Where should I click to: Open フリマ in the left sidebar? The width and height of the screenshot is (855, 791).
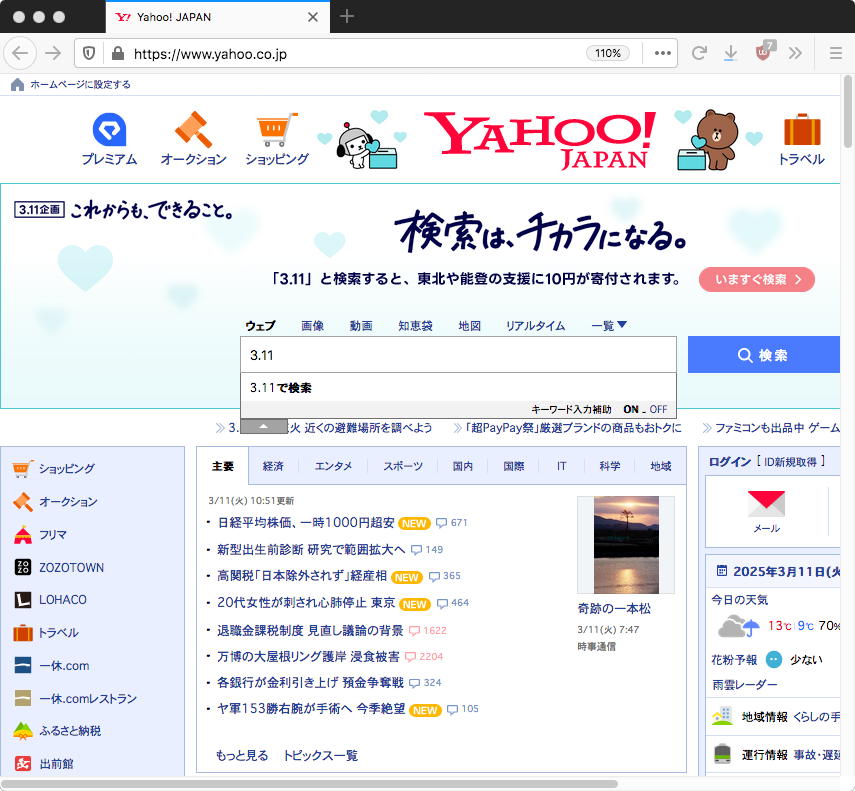(52, 535)
